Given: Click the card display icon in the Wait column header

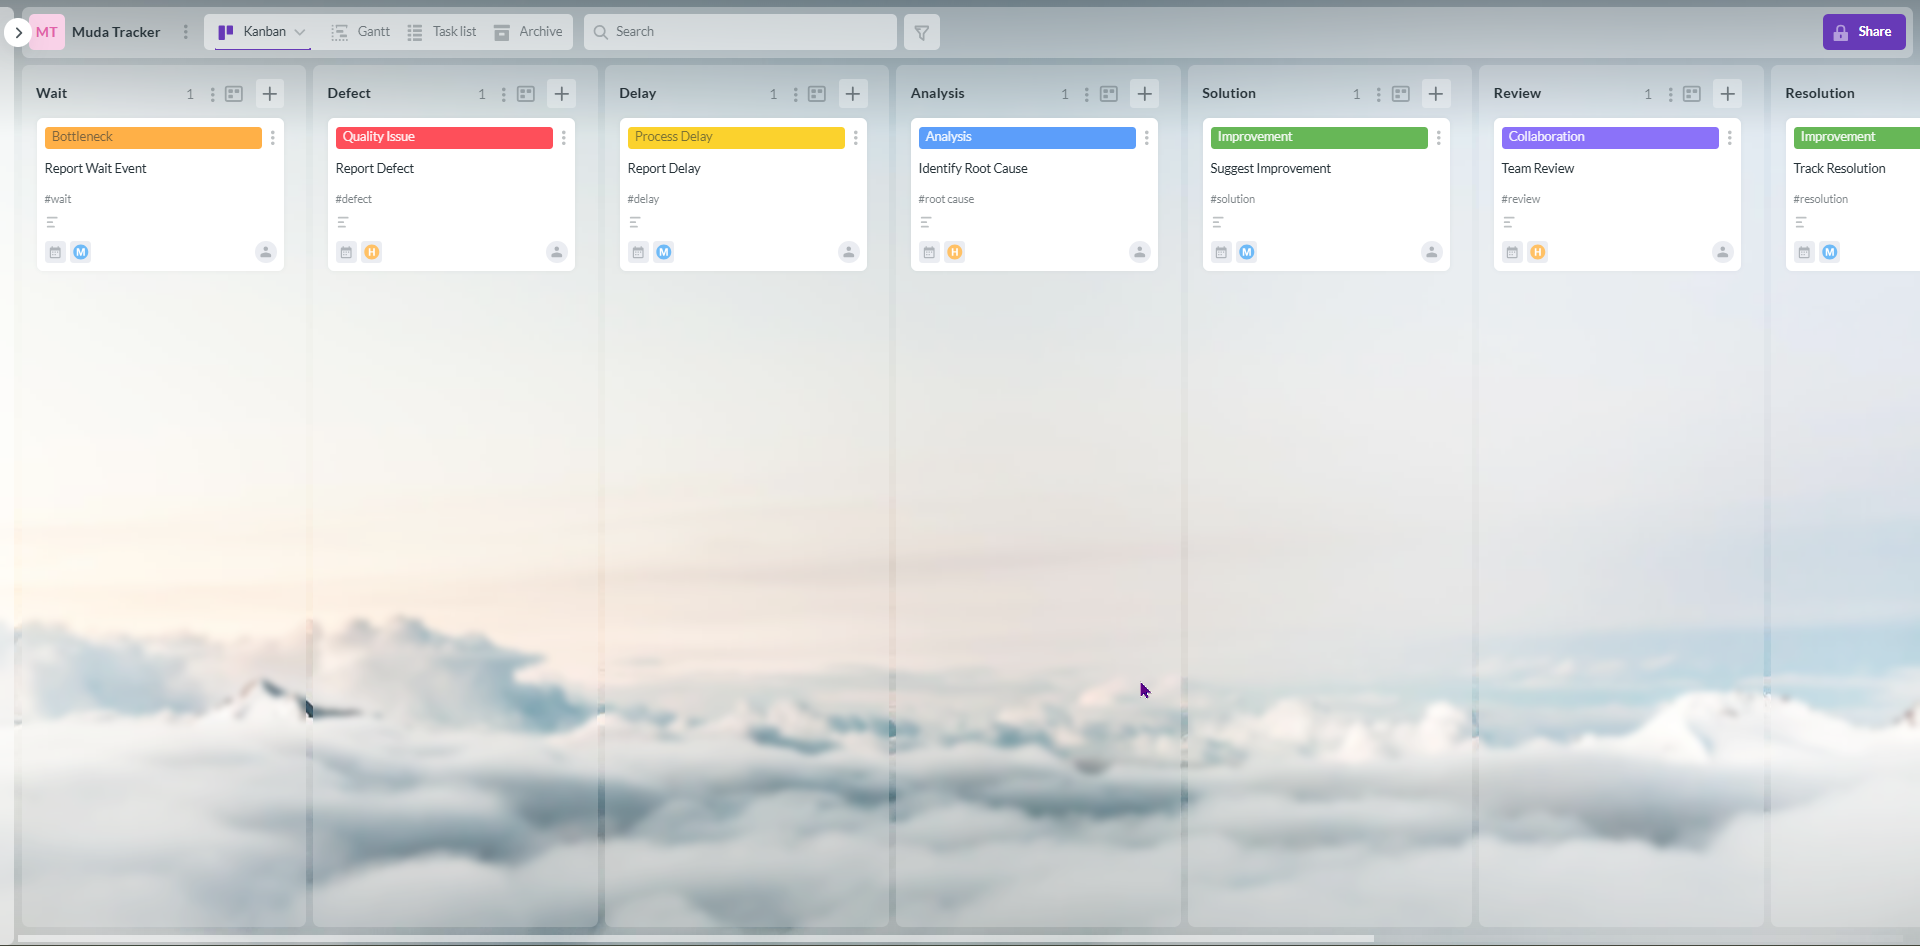Looking at the screenshot, I should point(234,93).
